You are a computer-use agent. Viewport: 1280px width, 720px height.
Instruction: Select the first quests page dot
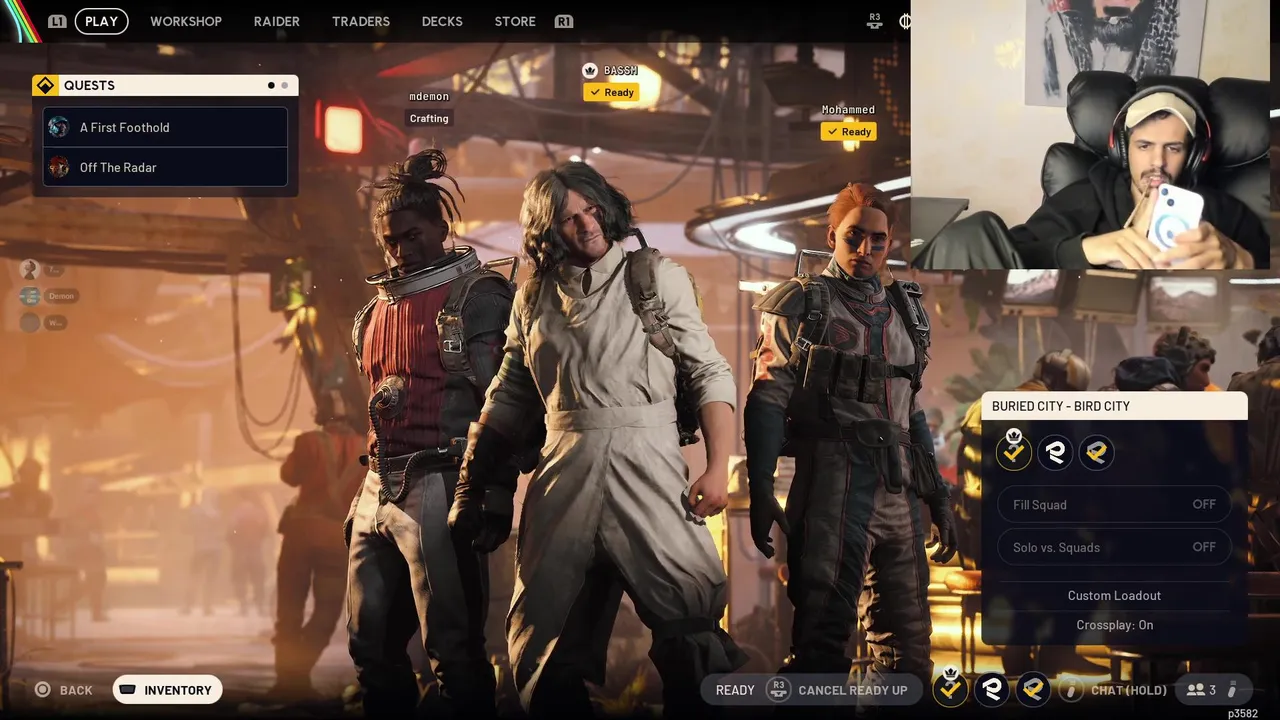[x=271, y=86]
